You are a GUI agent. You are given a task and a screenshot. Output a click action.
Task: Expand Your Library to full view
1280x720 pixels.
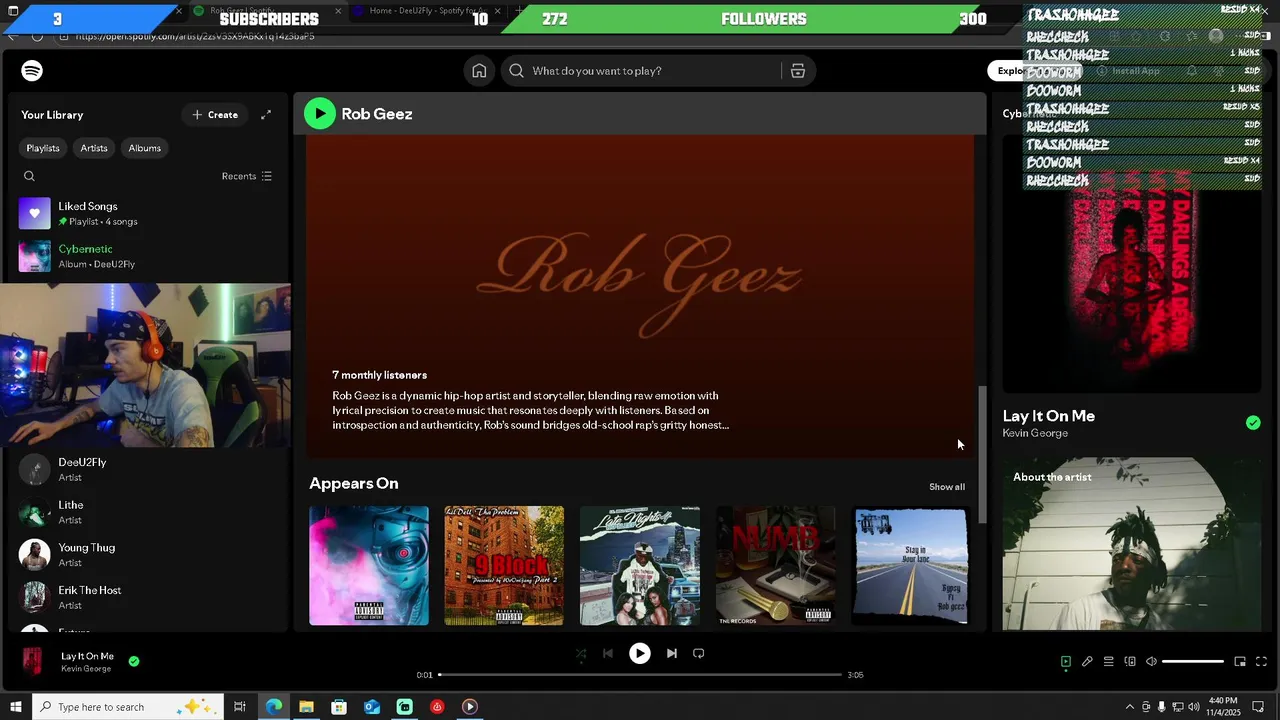266,115
